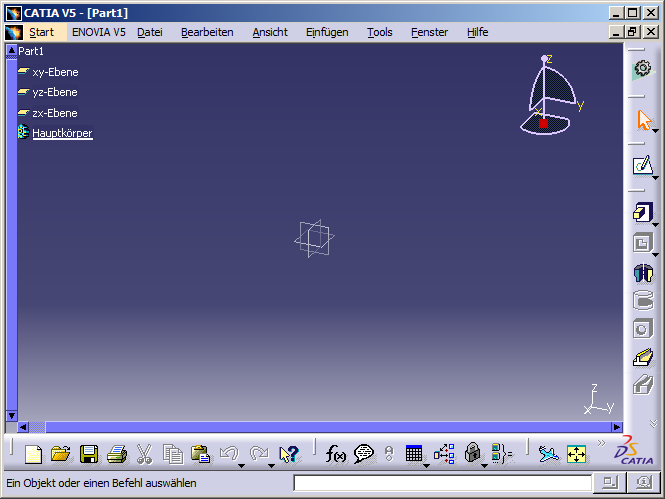Expand the Select tool flyout arrow

[x=655, y=131]
